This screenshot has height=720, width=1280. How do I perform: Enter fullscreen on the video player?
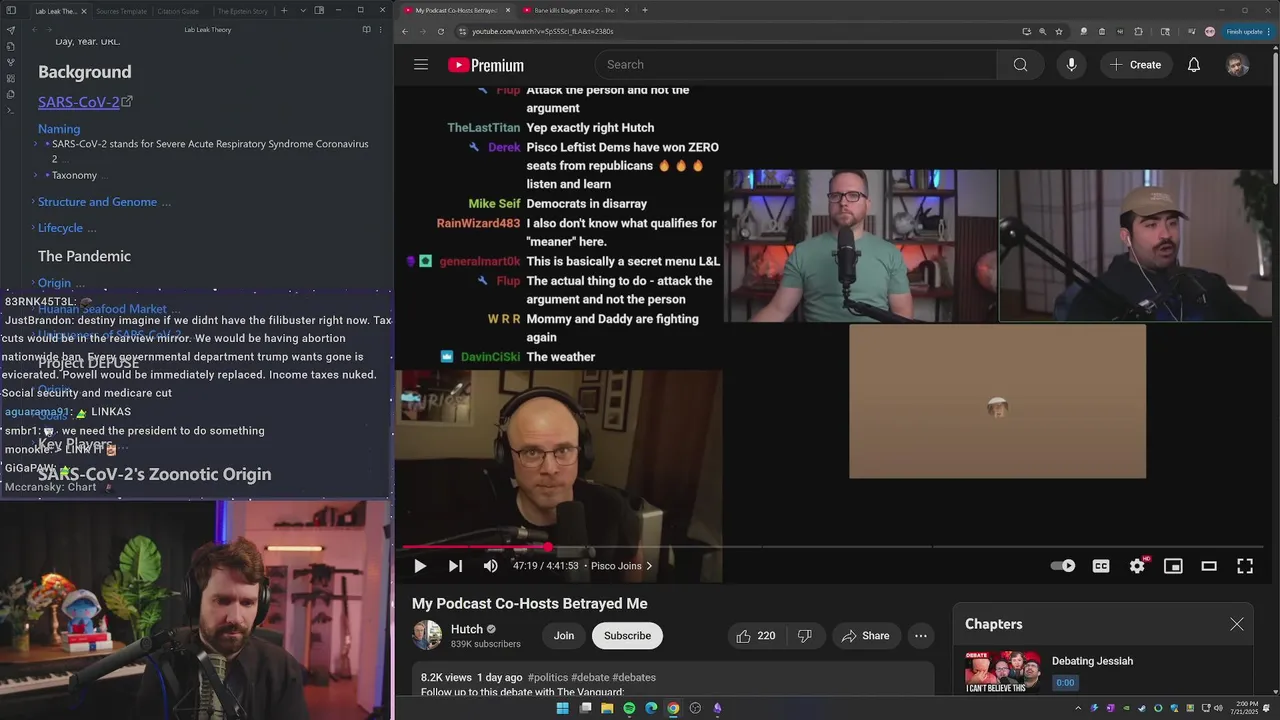[1245, 566]
